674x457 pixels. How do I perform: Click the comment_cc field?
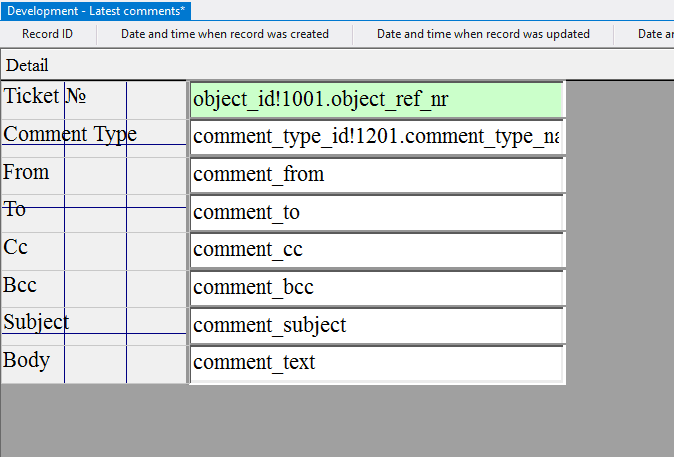click(x=376, y=250)
